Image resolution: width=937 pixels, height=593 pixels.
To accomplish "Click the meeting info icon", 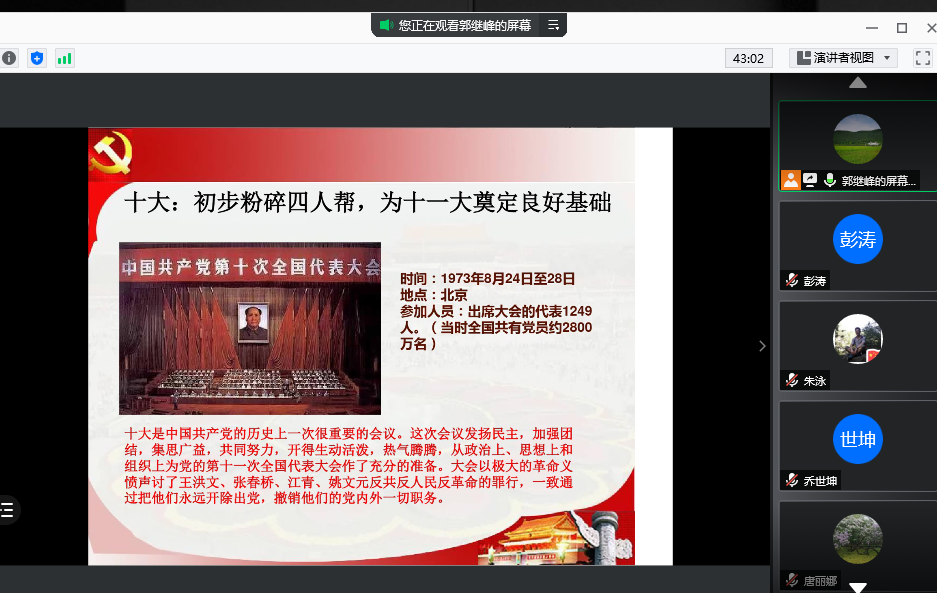I will pyautogui.click(x=9, y=58).
